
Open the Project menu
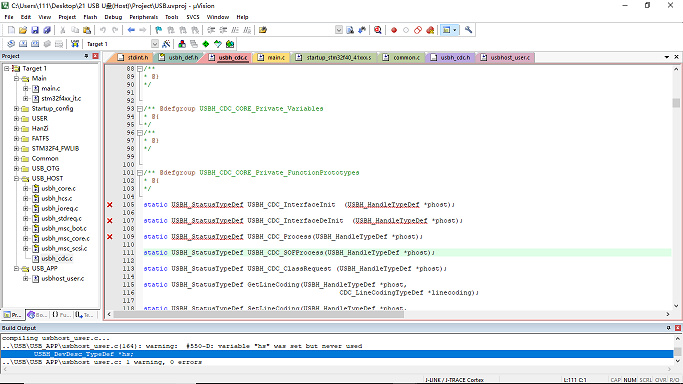[x=67, y=17]
